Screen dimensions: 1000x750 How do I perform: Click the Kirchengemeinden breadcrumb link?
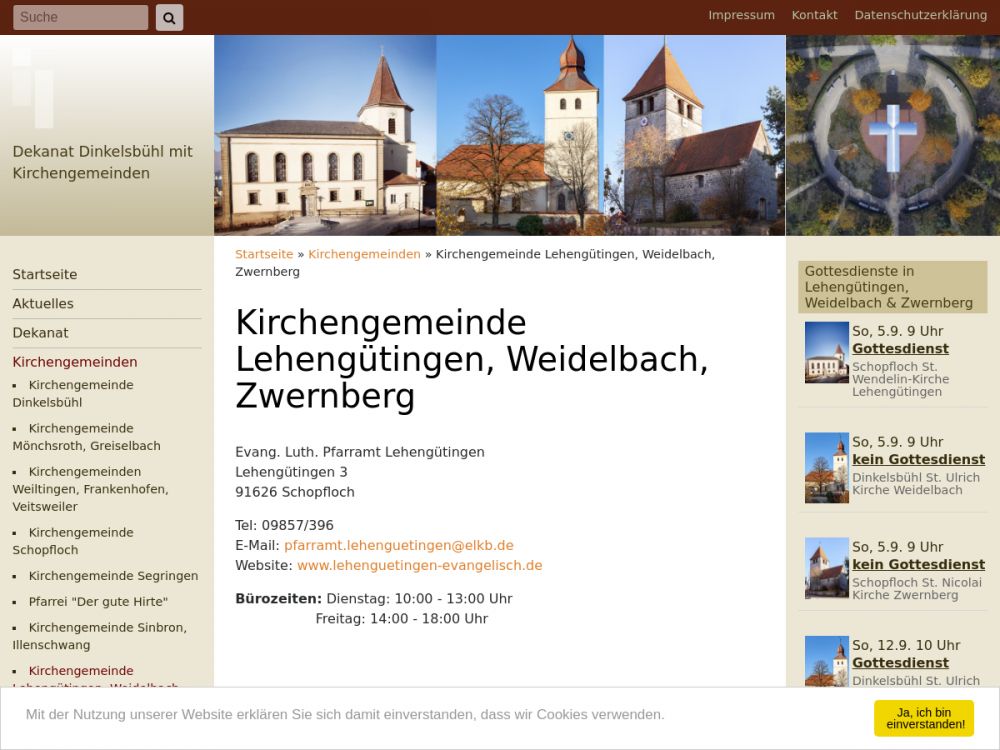click(x=364, y=254)
